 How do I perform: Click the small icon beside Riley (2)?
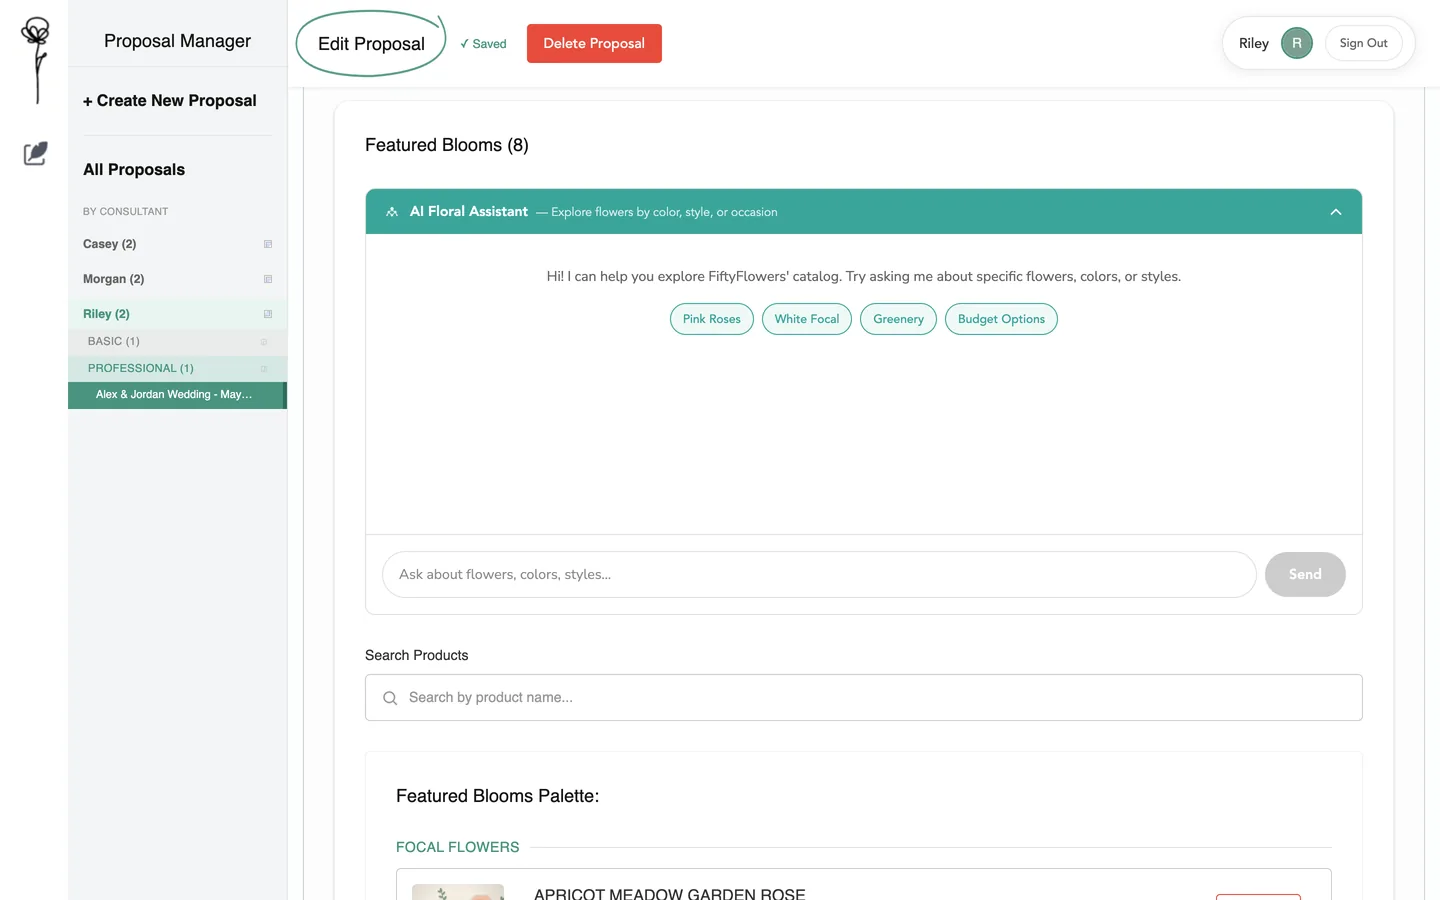268,314
